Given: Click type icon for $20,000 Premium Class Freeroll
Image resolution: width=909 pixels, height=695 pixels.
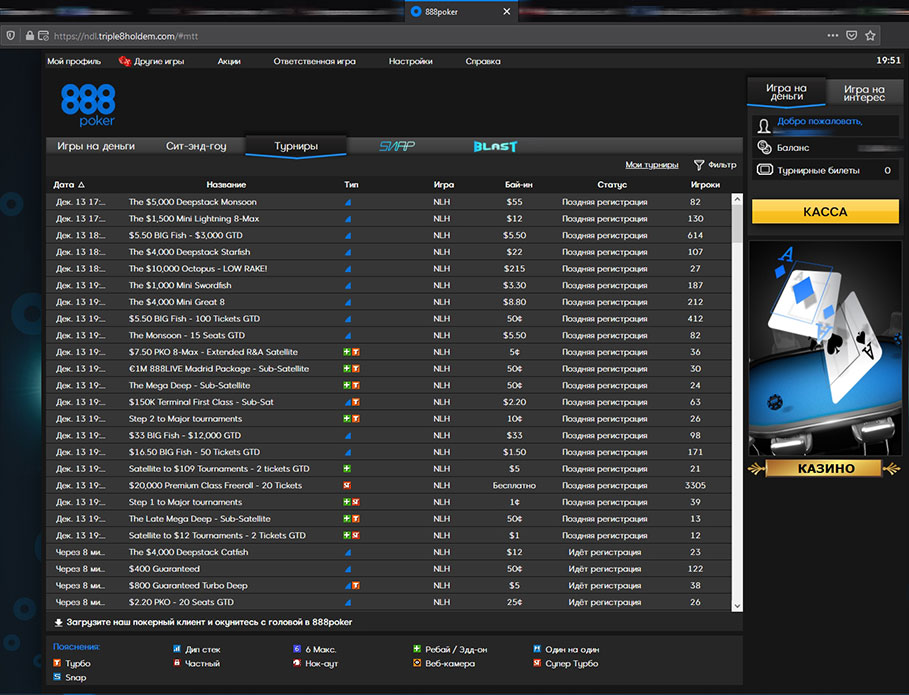Looking at the screenshot, I should pos(347,485).
